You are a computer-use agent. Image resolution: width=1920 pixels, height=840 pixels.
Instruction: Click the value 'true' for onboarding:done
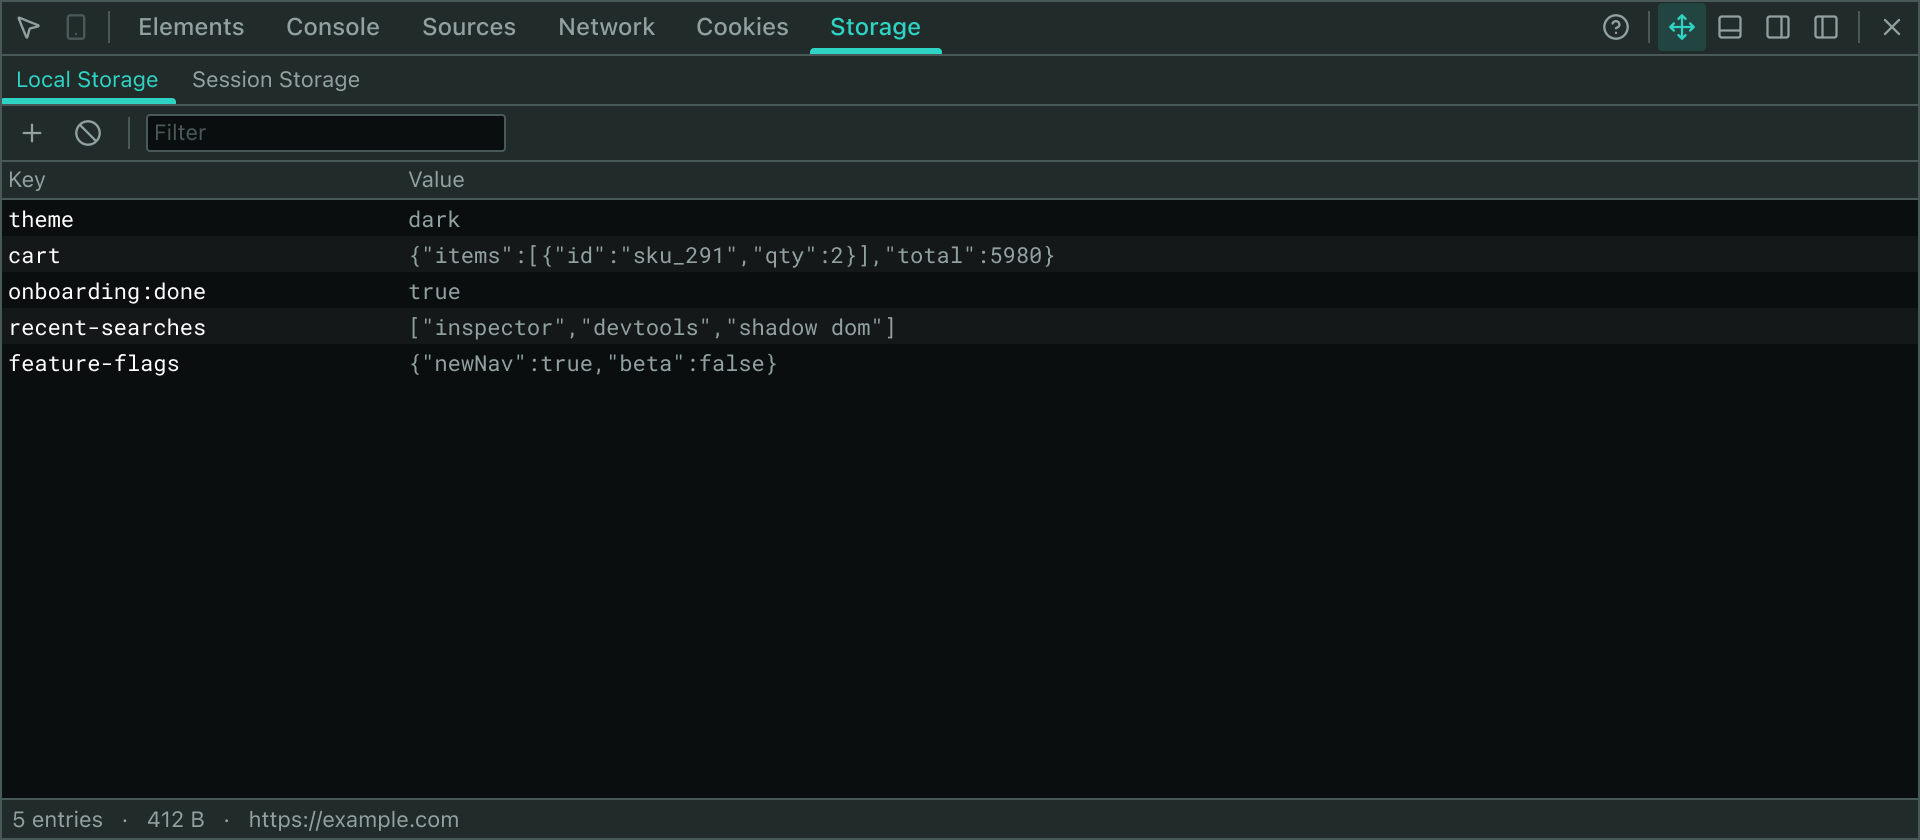(434, 292)
